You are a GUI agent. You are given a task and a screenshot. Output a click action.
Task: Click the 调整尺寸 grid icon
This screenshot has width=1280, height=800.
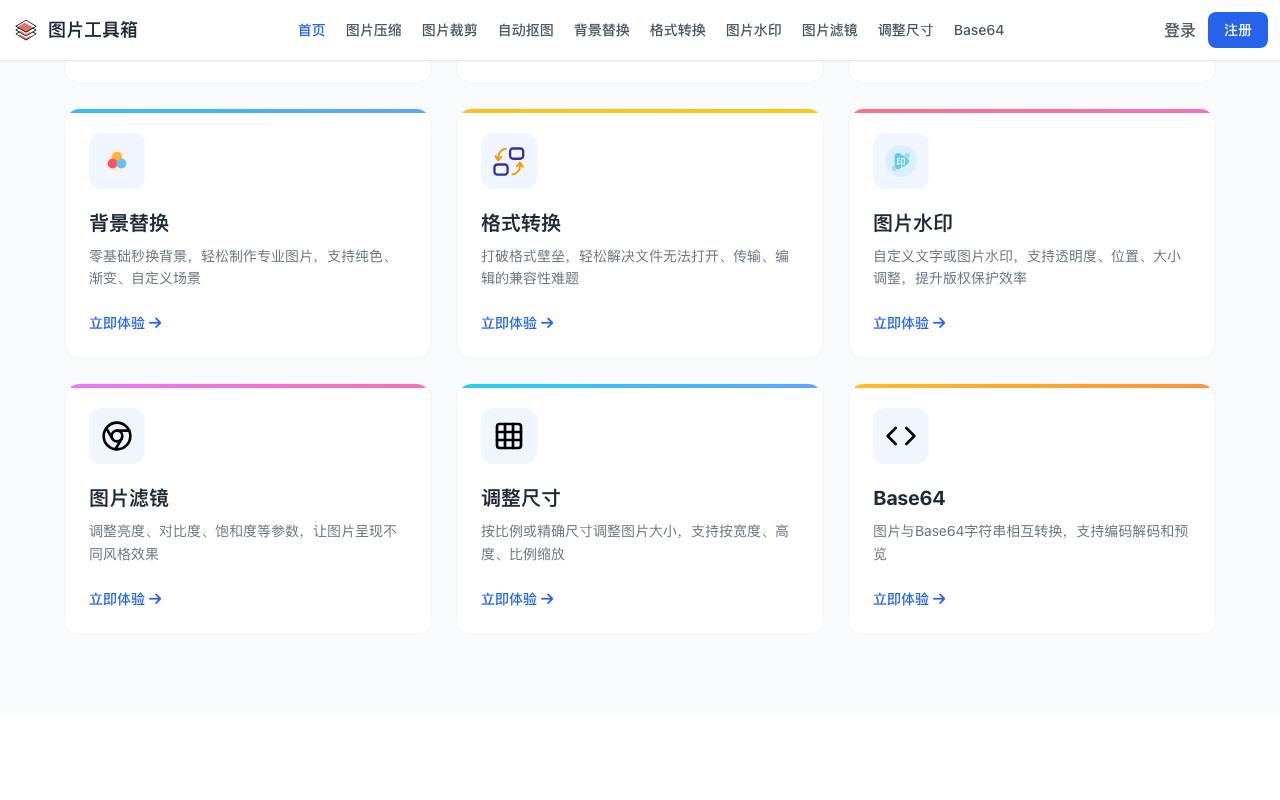click(509, 436)
